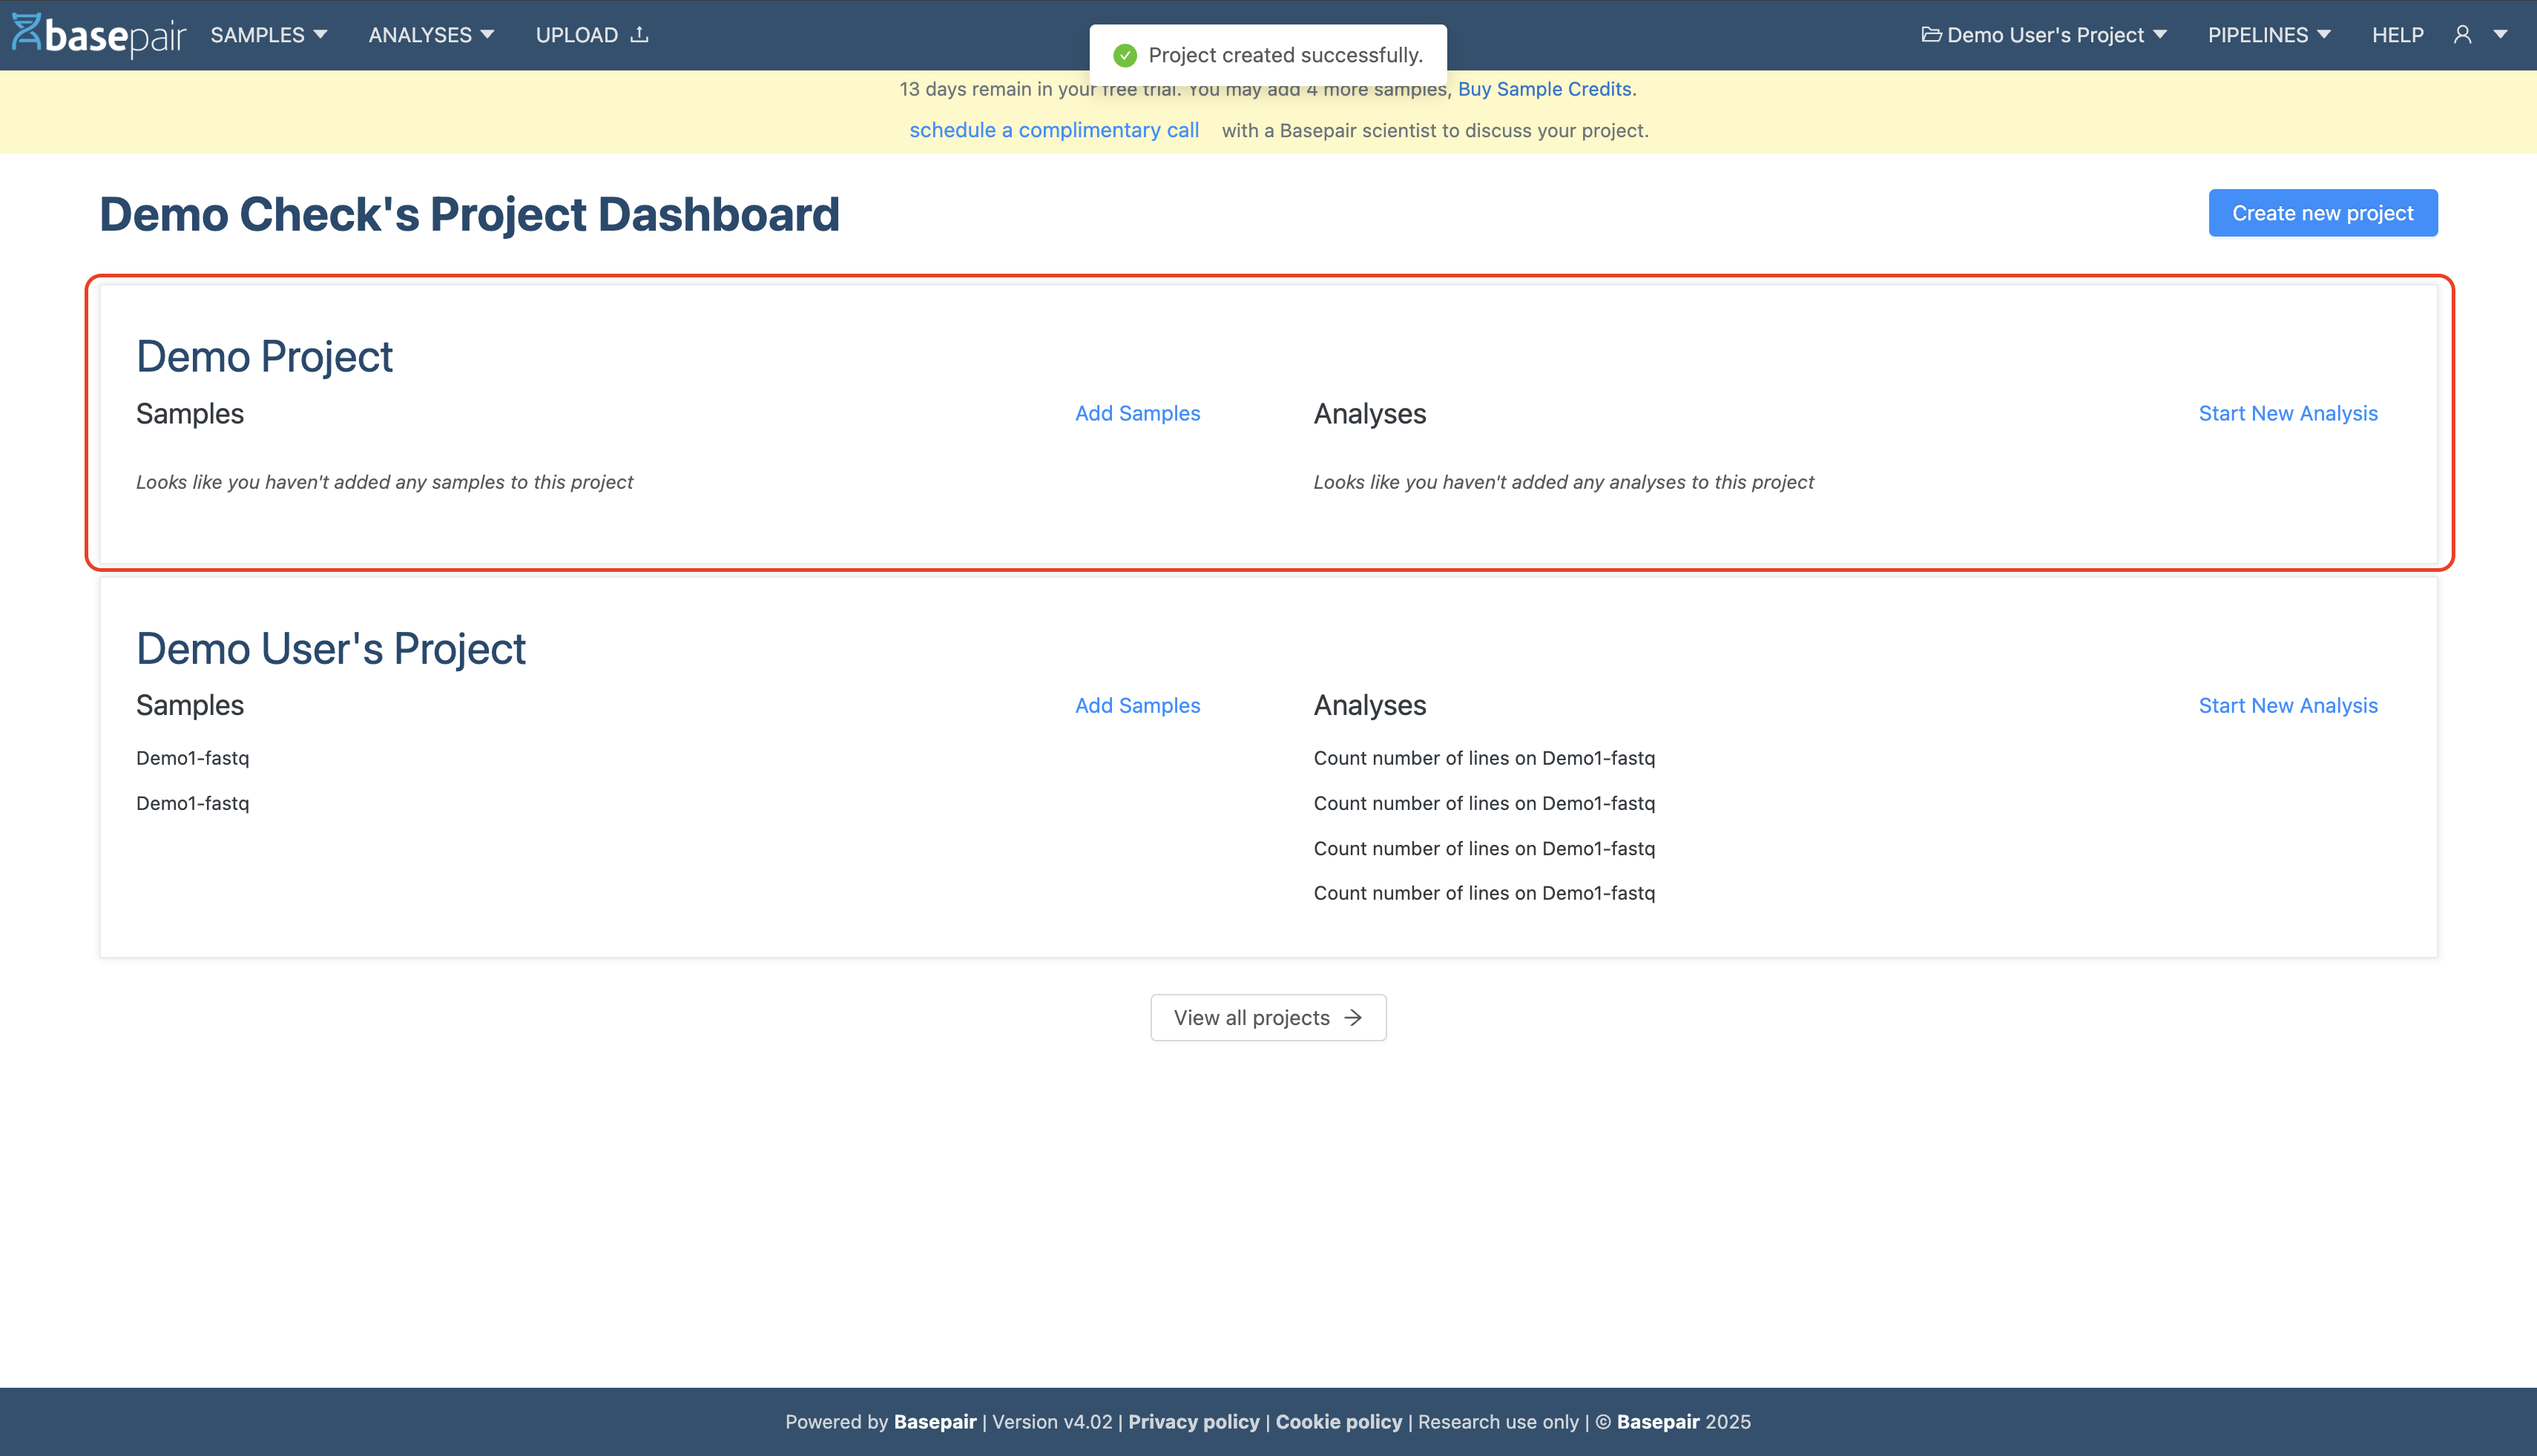2537x1456 pixels.
Task: Click the user account icon
Action: pyautogui.click(x=2462, y=35)
